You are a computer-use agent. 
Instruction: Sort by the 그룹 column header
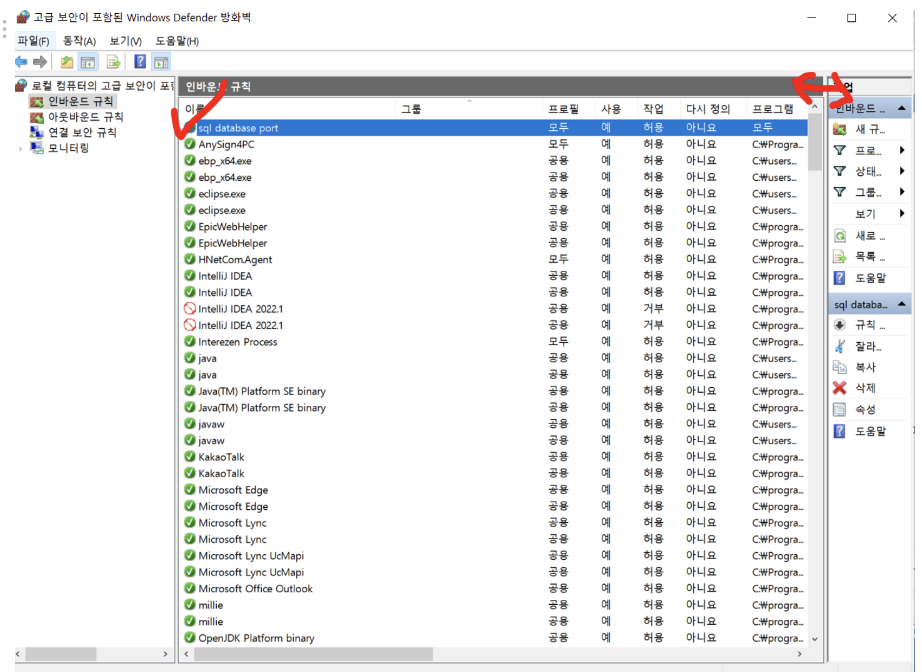[469, 109]
